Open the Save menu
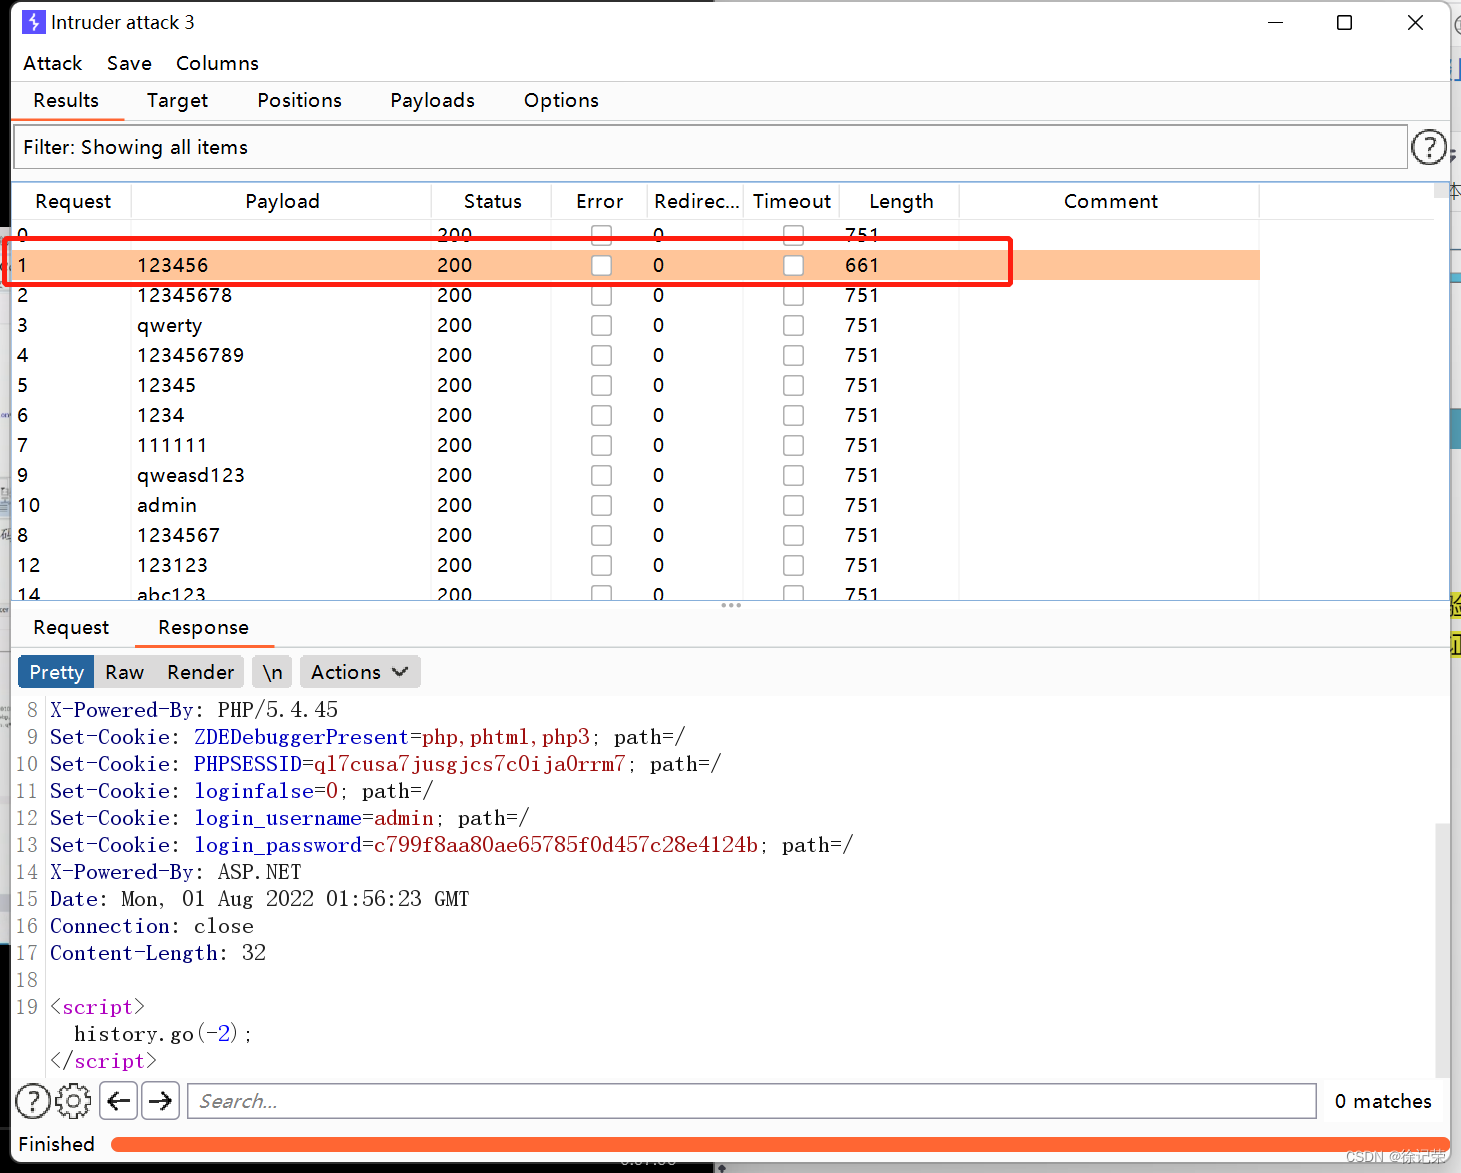This screenshot has width=1461, height=1173. click(130, 63)
